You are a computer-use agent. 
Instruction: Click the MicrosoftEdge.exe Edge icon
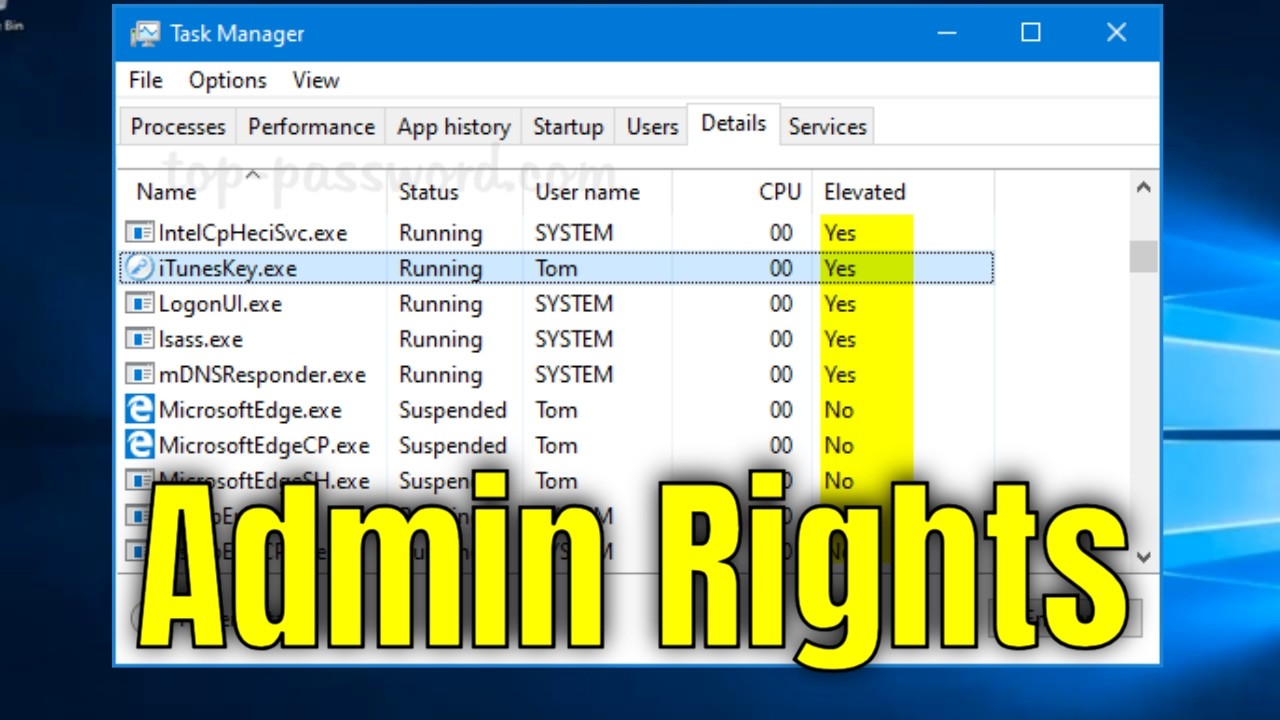tap(139, 410)
